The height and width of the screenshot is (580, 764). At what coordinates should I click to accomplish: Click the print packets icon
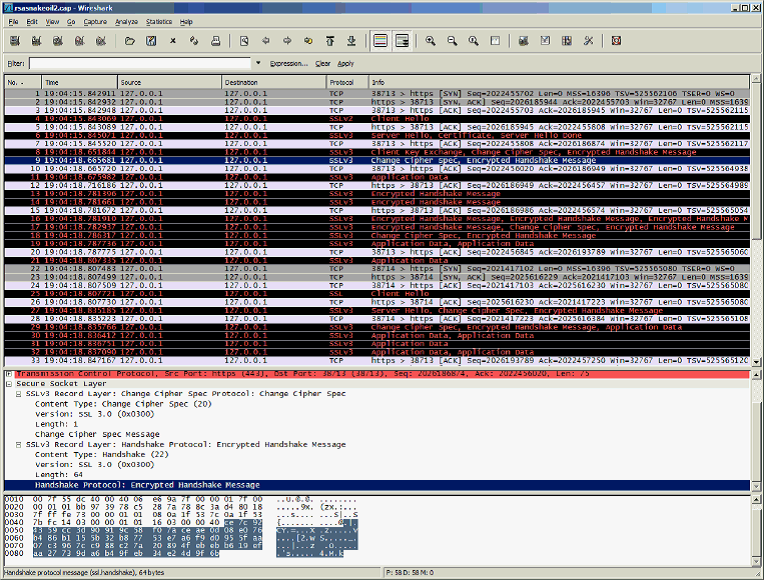click(x=217, y=41)
